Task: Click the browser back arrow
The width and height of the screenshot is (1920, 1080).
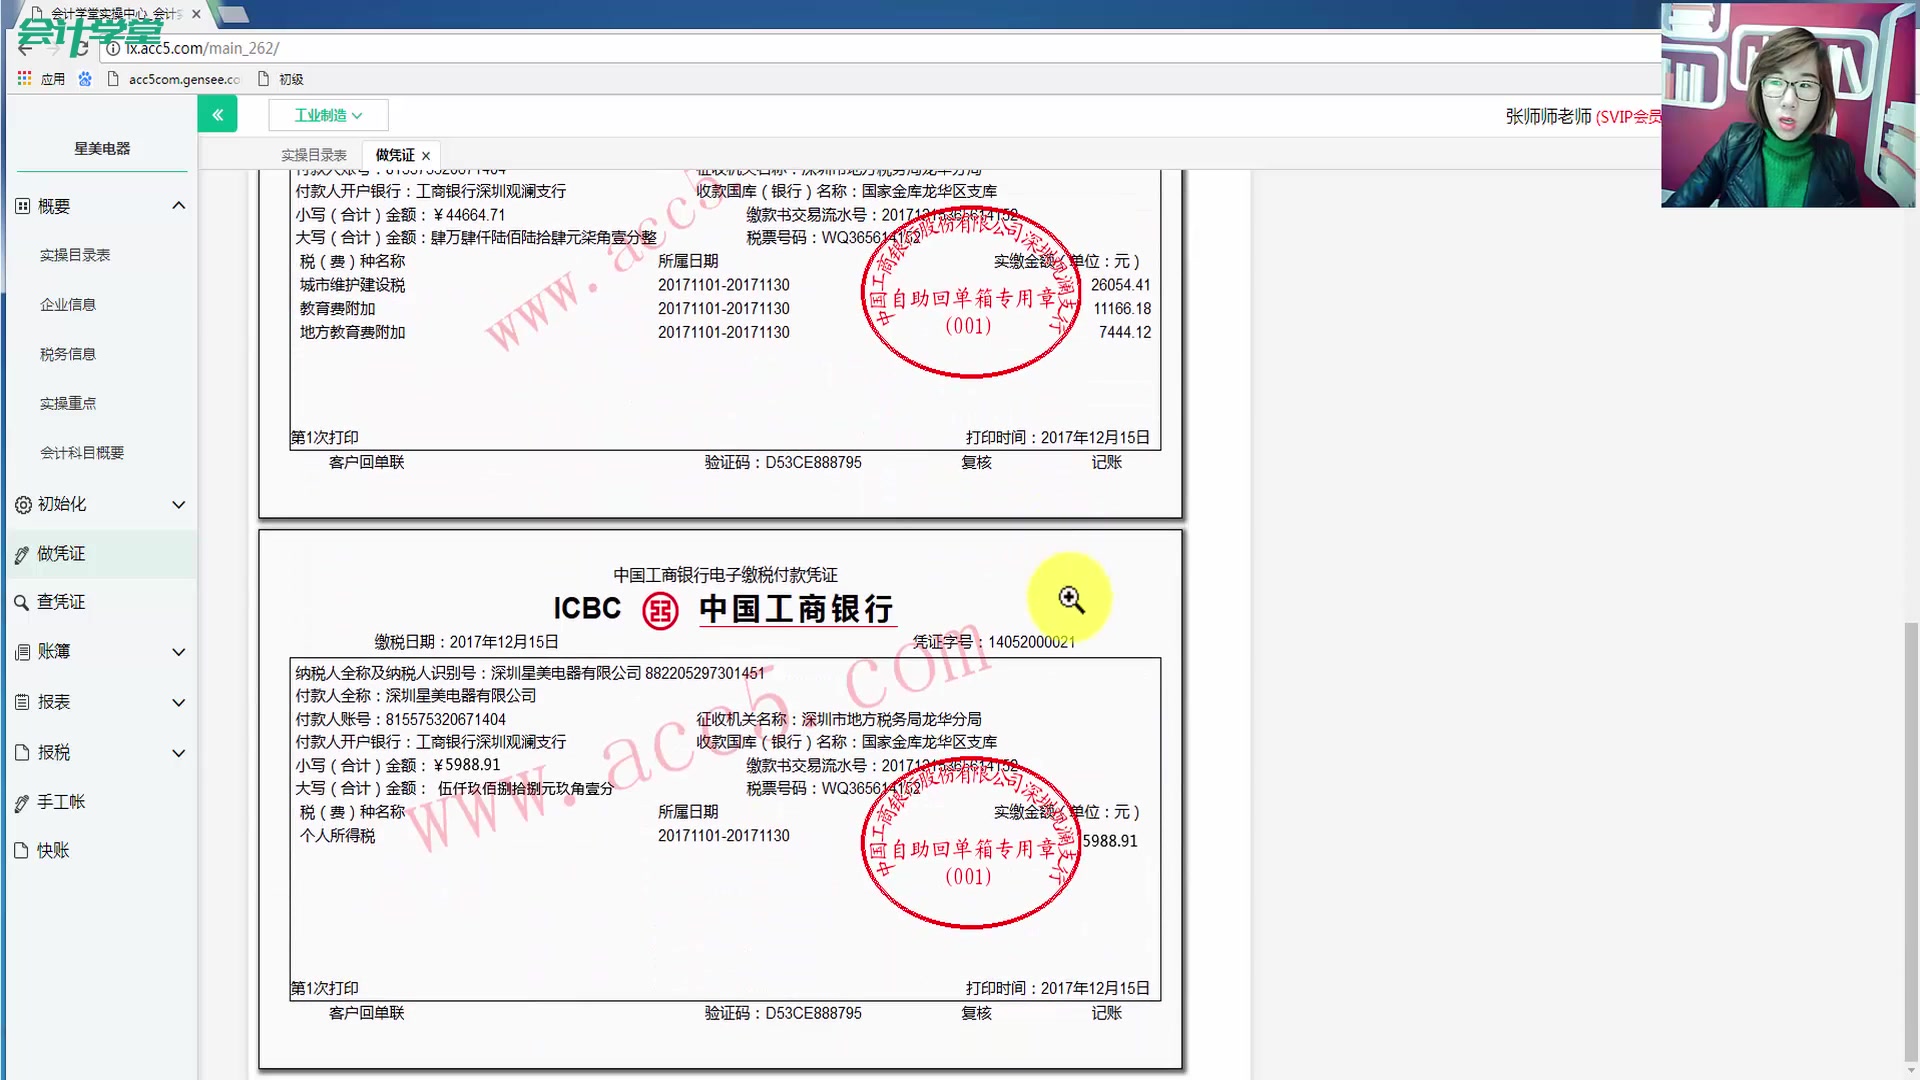Action: pos(22,47)
